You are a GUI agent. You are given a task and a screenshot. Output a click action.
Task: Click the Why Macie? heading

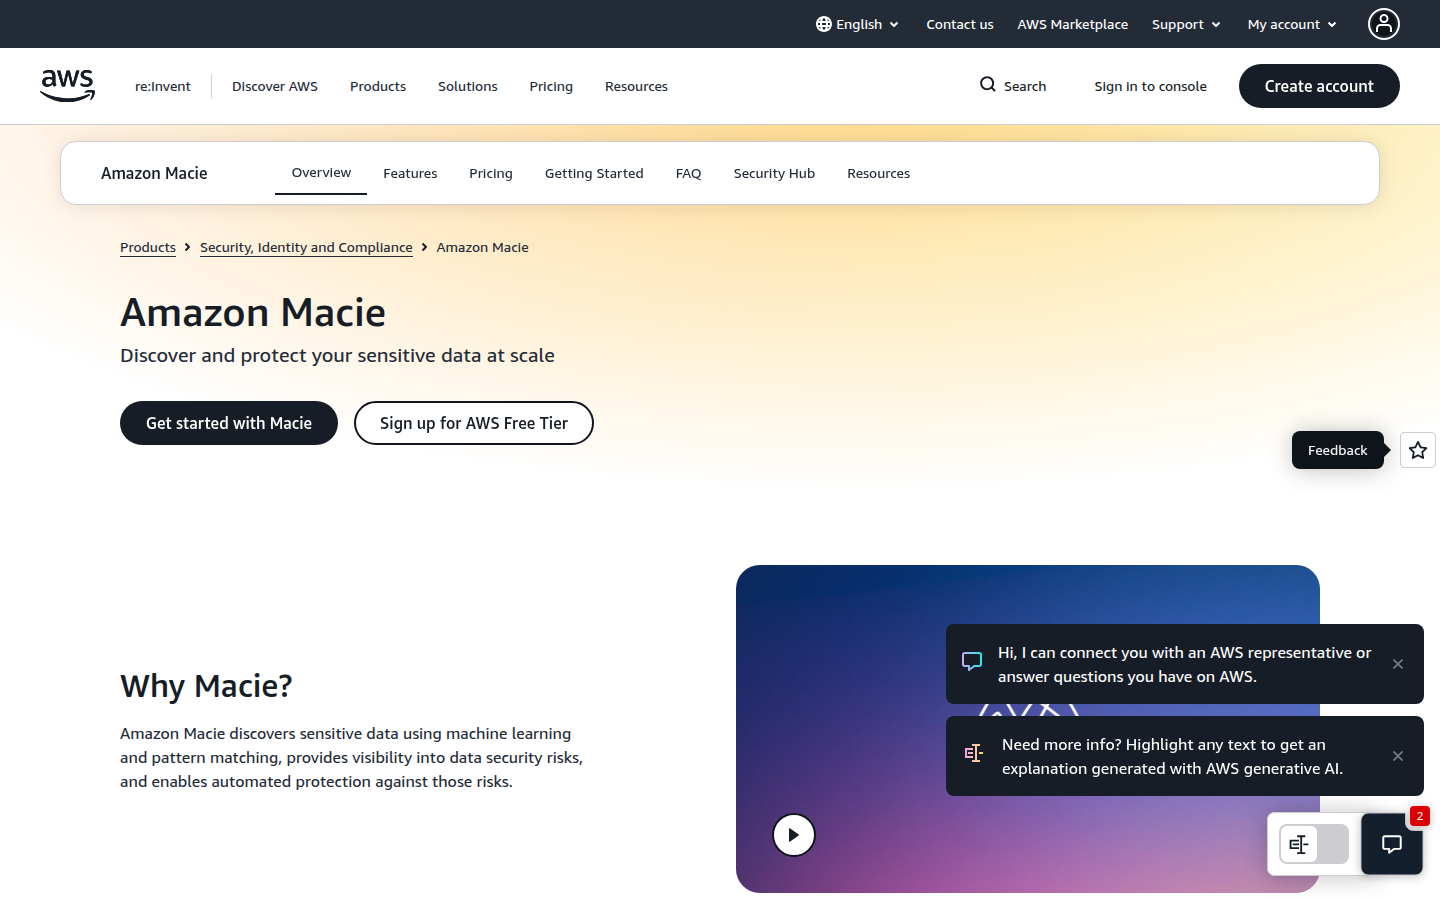206,686
